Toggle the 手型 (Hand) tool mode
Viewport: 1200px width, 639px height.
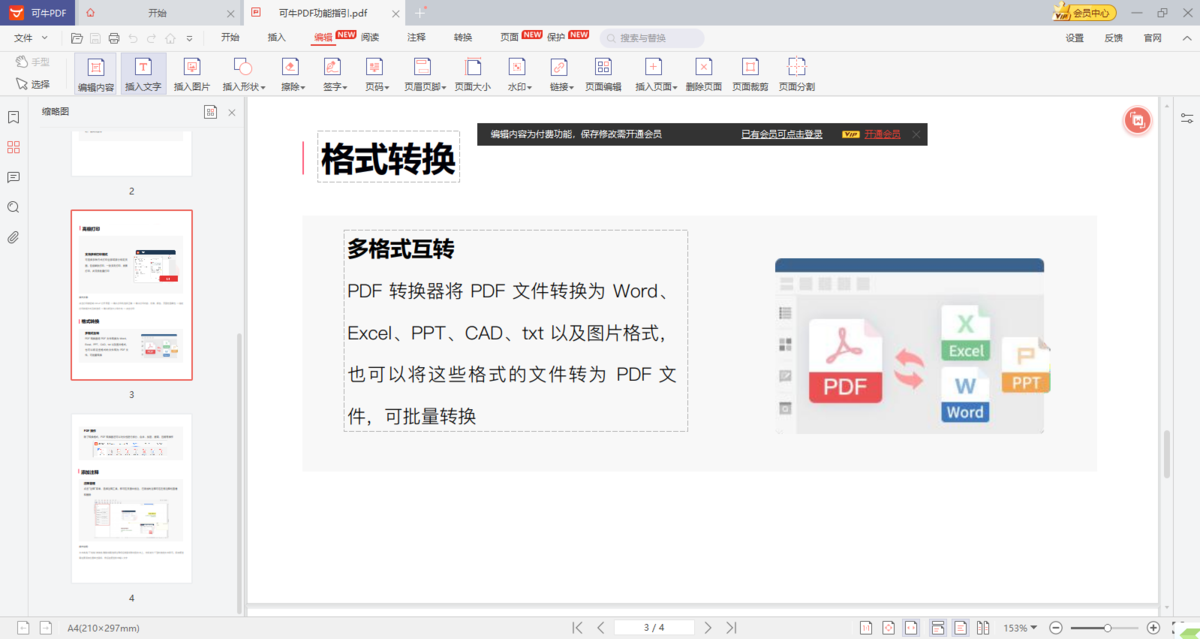(x=32, y=62)
